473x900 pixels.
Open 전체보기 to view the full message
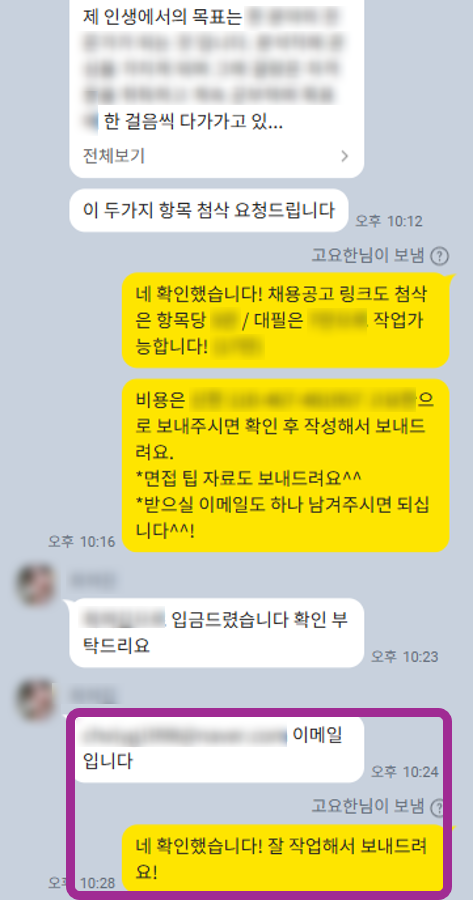pyautogui.click(x=114, y=156)
